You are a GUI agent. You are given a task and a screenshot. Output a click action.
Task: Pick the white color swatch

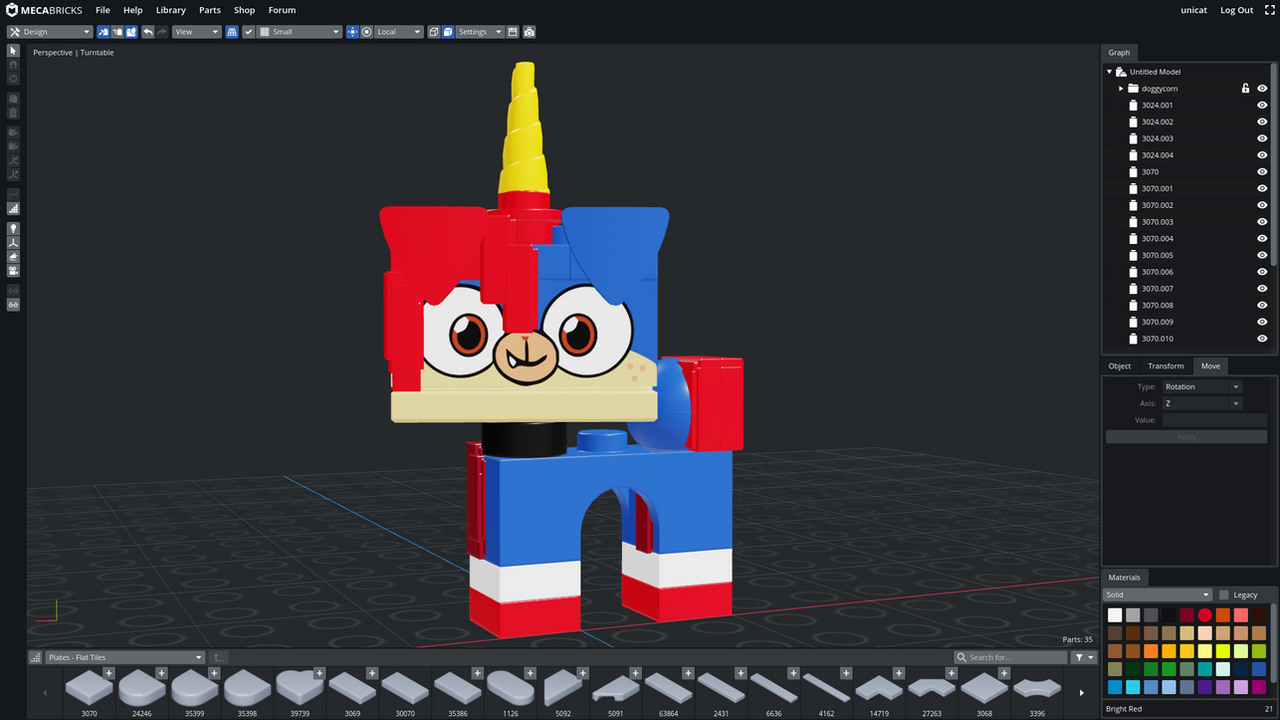coord(1115,615)
